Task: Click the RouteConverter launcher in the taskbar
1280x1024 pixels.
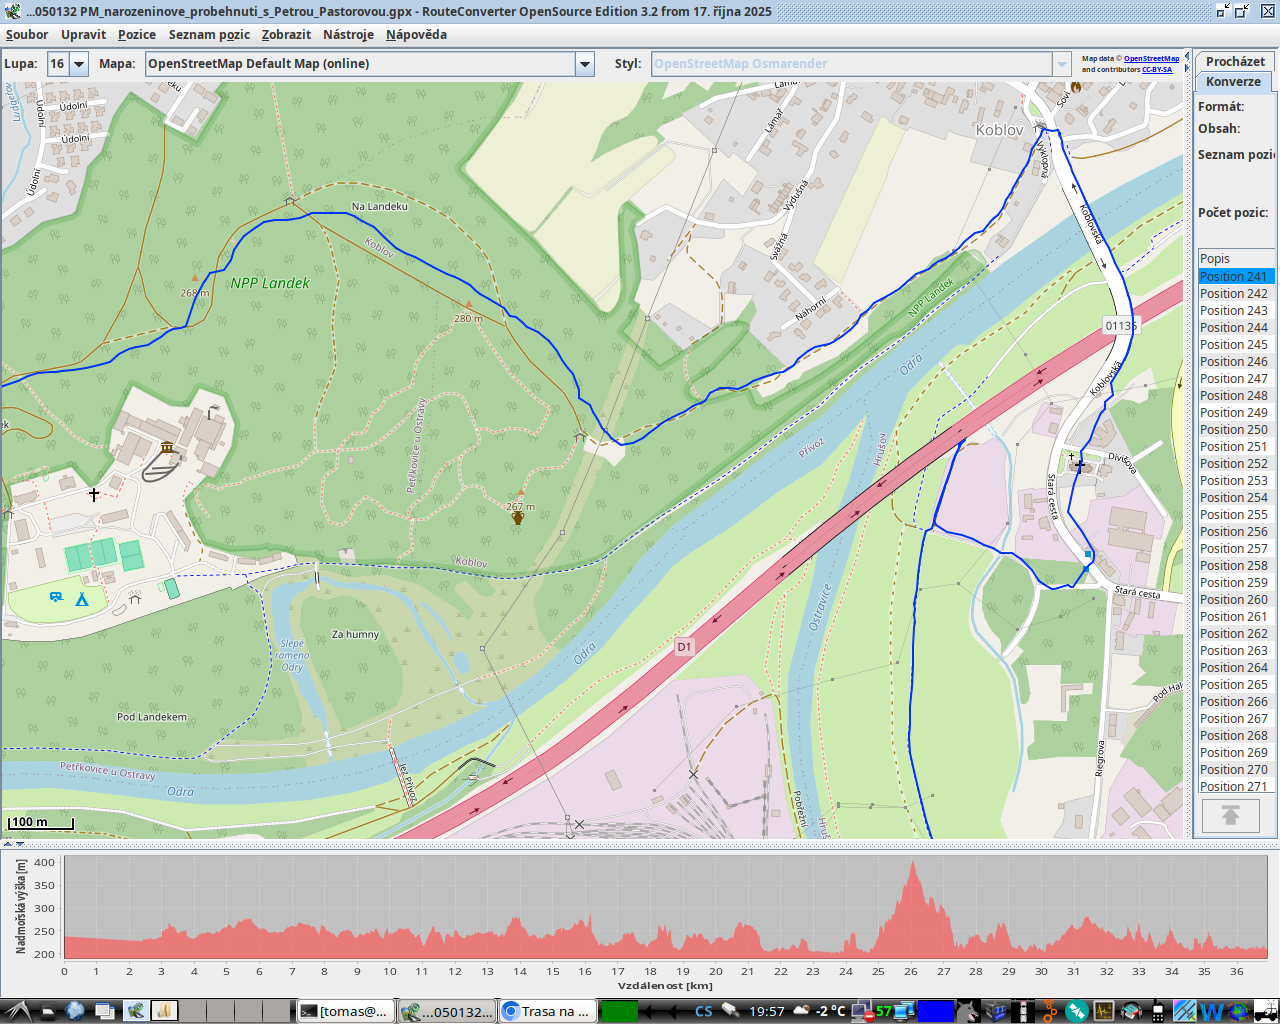Action: pyautogui.click(x=135, y=1011)
